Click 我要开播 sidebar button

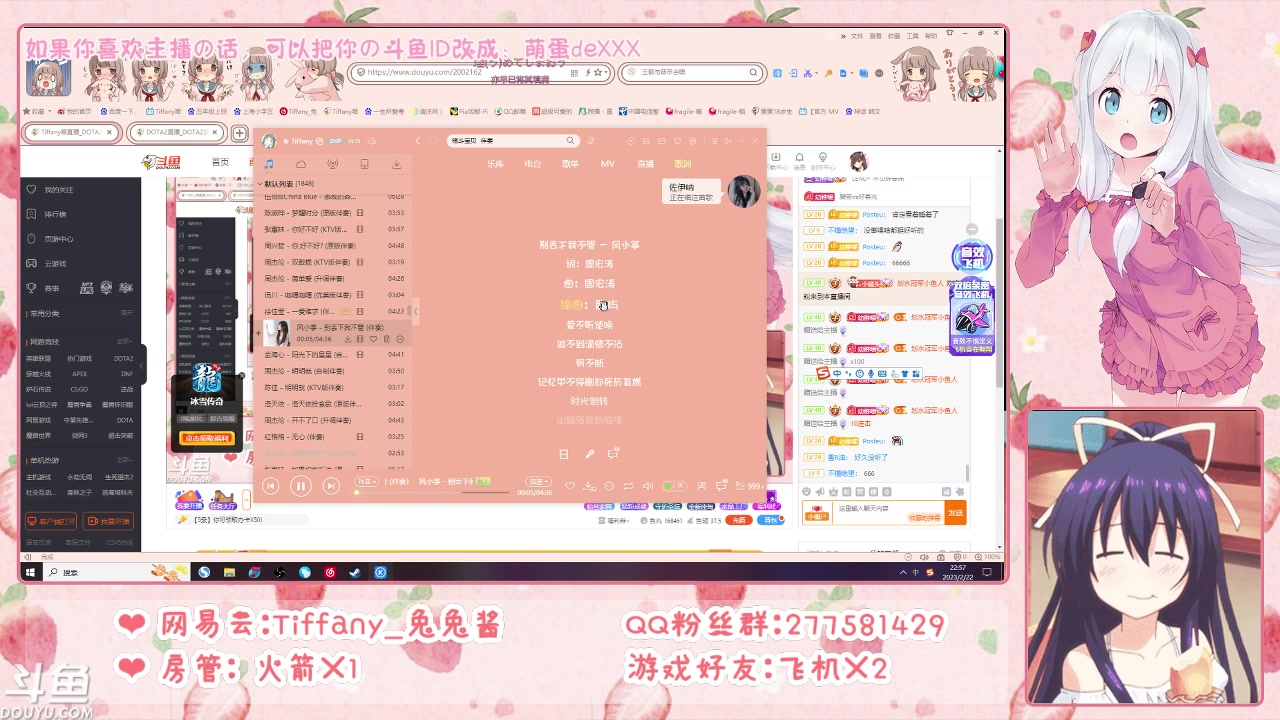pyautogui.click(x=108, y=521)
